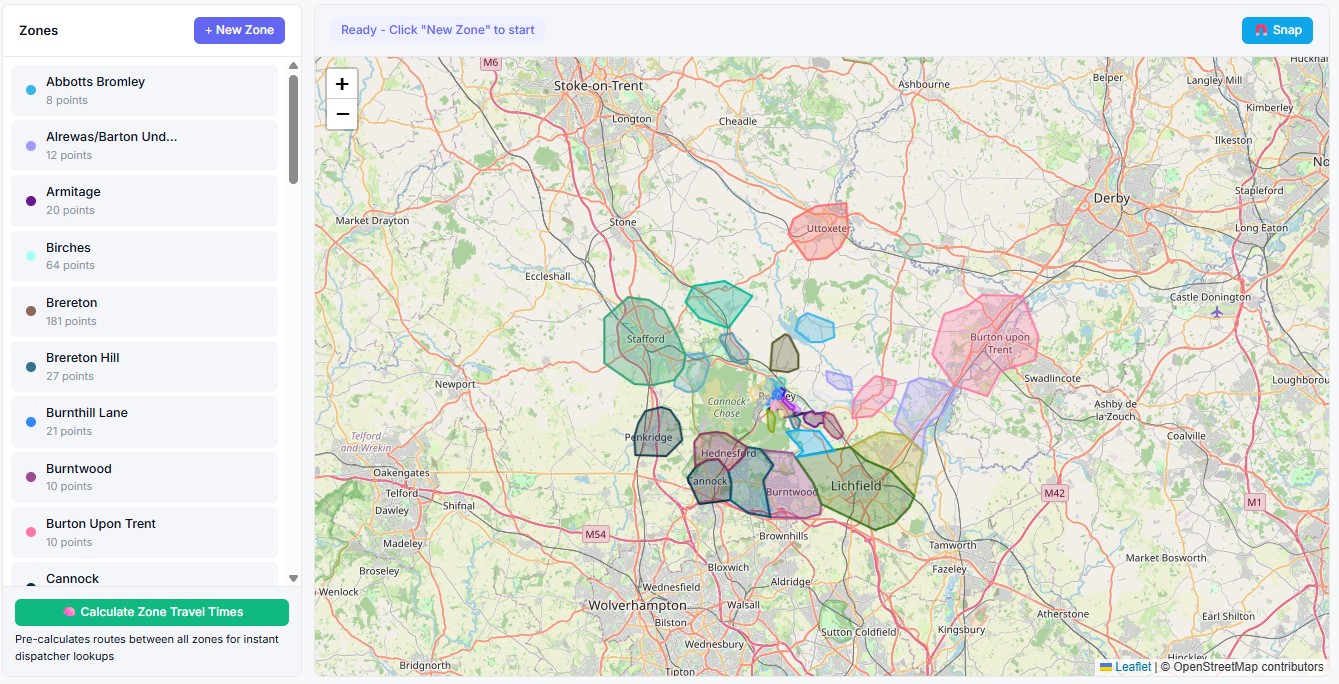
Task: Click the M42 road shield on map
Action: click(1055, 493)
